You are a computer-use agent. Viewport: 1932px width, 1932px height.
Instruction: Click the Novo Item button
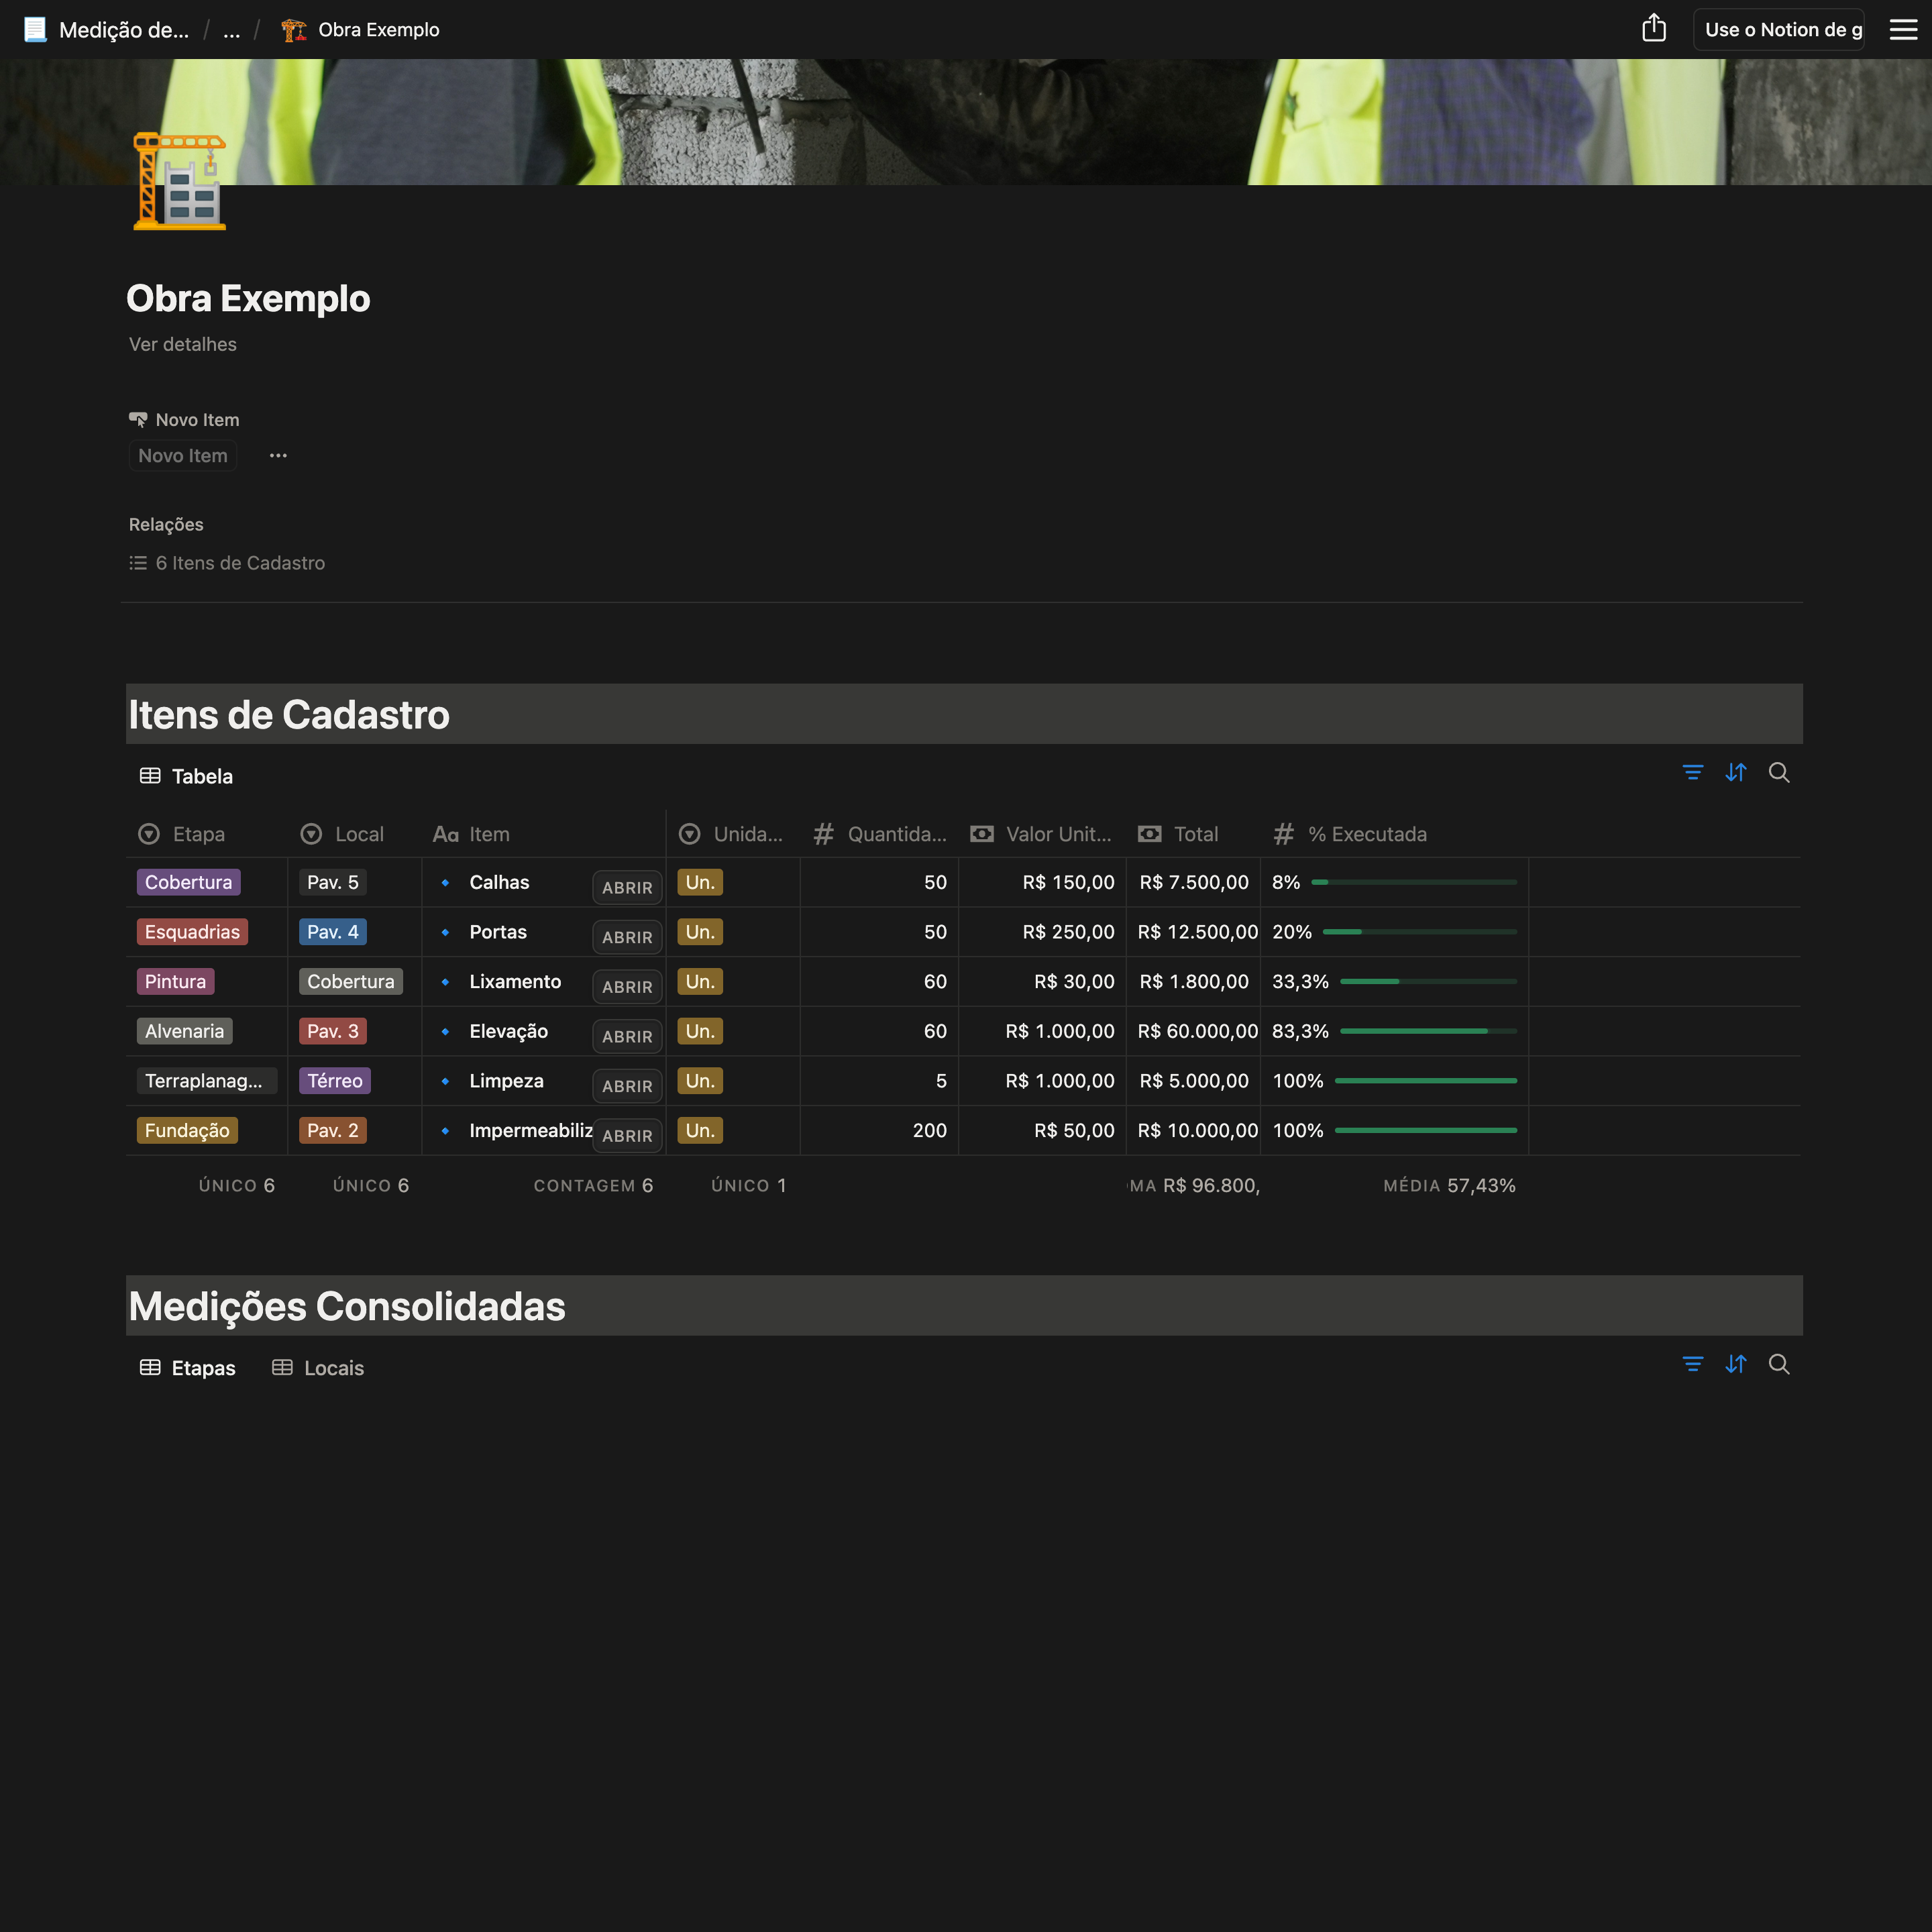pyautogui.click(x=183, y=456)
